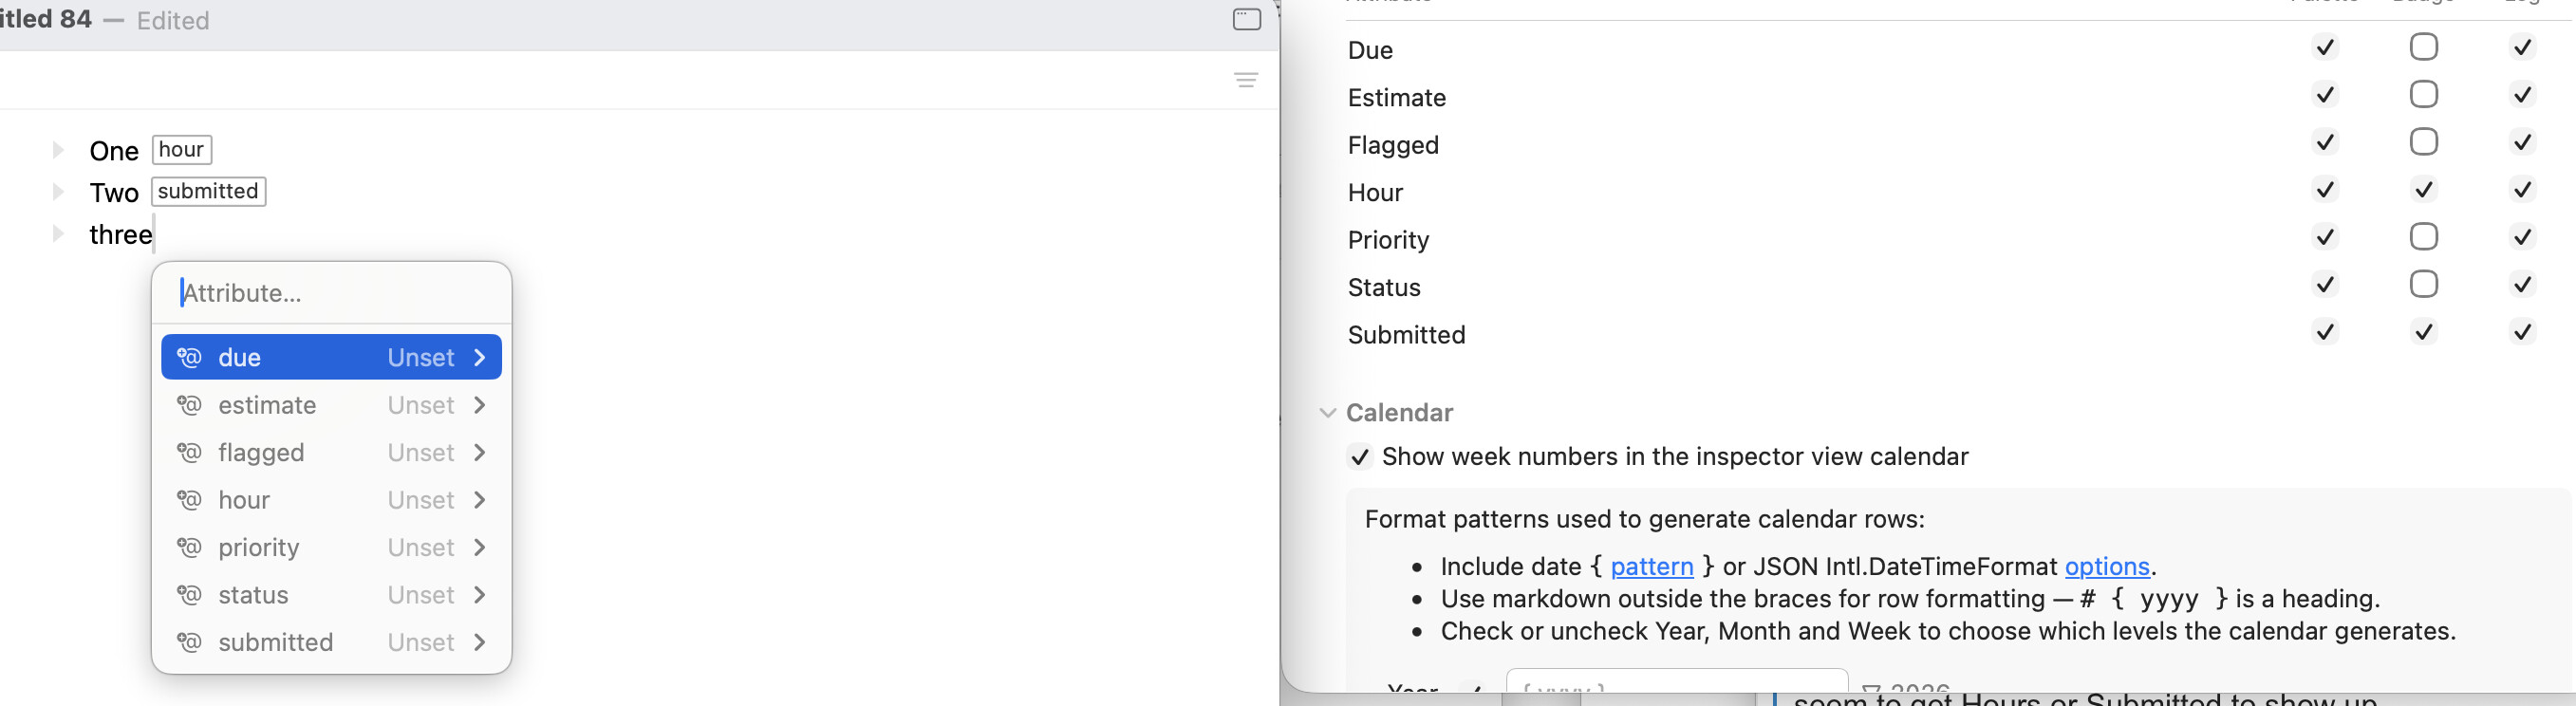The width and height of the screenshot is (2576, 706).
Task: Disable show week numbers in calendar
Action: [x=1359, y=457]
